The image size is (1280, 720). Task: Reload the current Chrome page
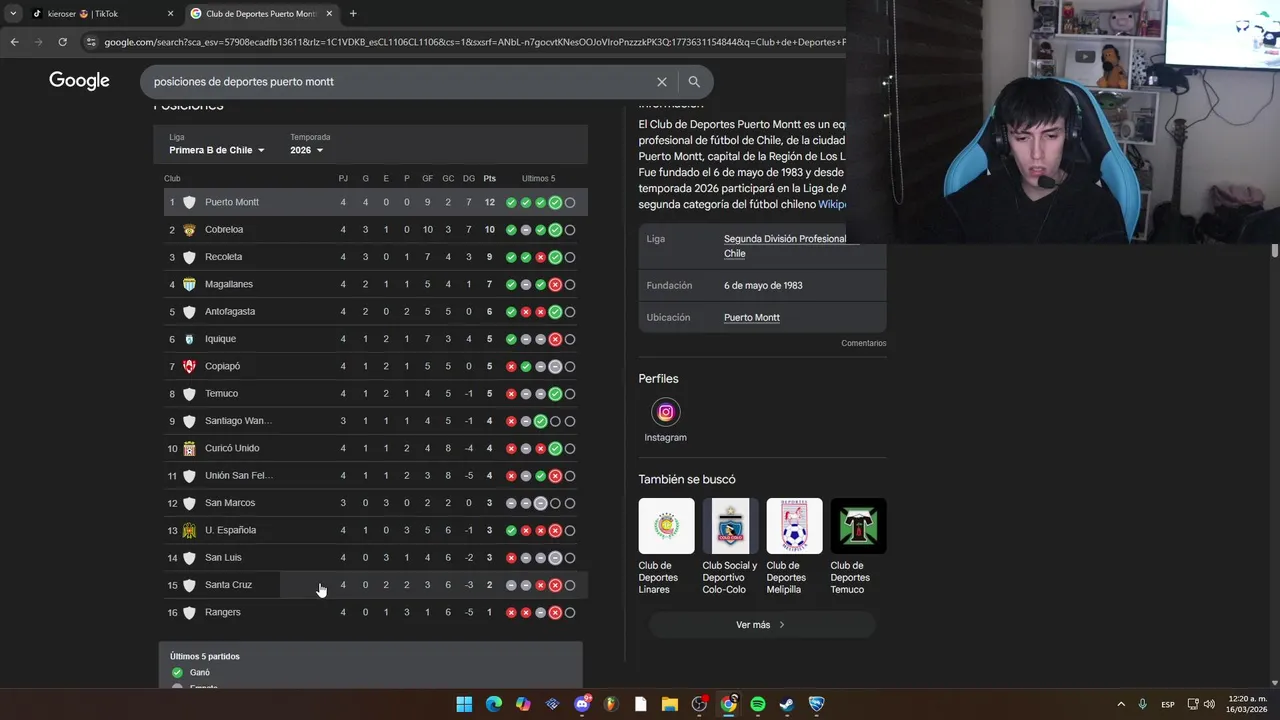pos(62,42)
